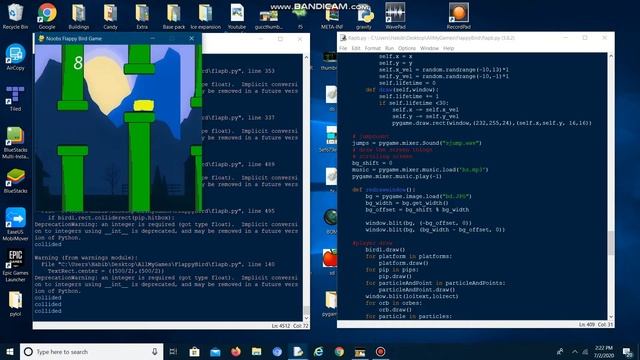The width and height of the screenshot is (640, 360).
Task: Open the Help menu in the IDLE editor
Action: [x=448, y=48]
